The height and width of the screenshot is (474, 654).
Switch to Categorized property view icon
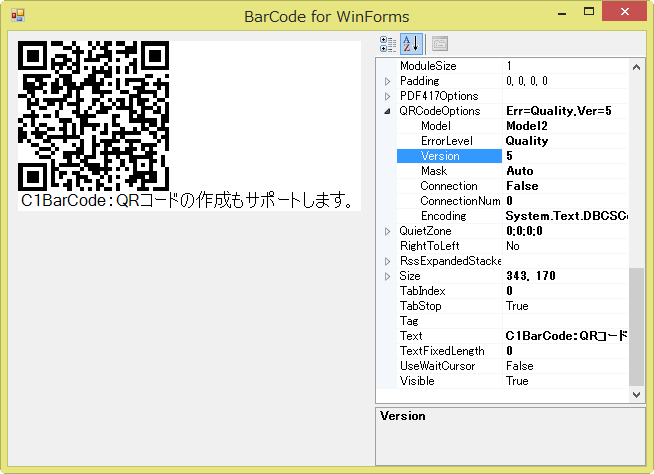click(x=388, y=44)
